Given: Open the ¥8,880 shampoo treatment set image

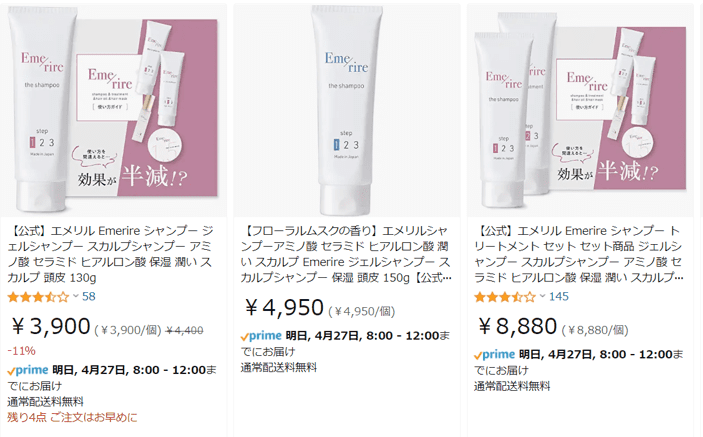Looking at the screenshot, I should pos(580,110).
